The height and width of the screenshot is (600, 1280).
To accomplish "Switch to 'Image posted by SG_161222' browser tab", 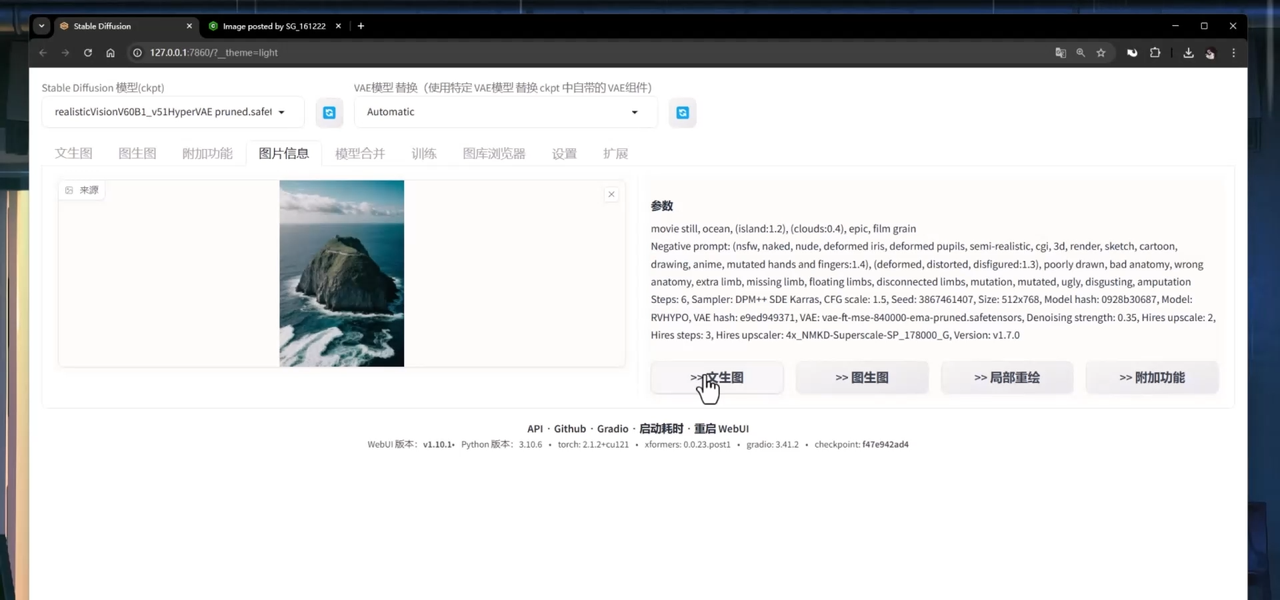I will click(x=273, y=26).
